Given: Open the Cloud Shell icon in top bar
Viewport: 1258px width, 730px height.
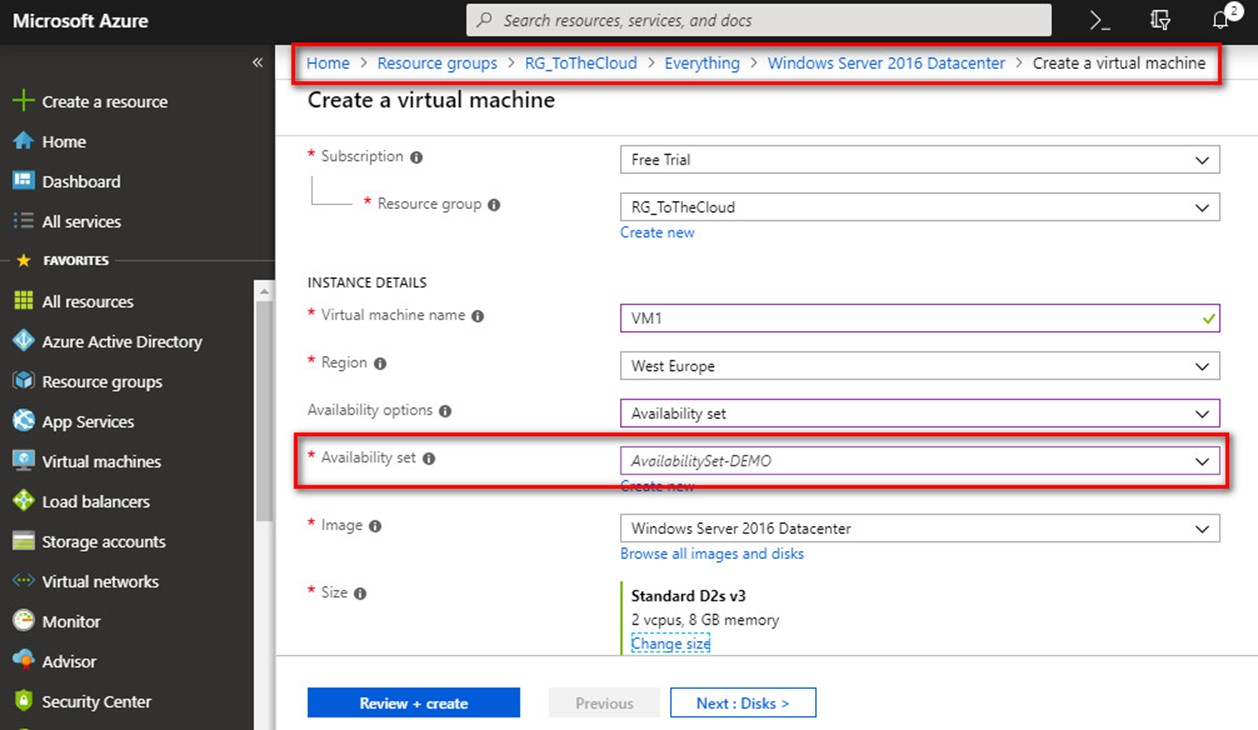Looking at the screenshot, I should [x=1100, y=21].
